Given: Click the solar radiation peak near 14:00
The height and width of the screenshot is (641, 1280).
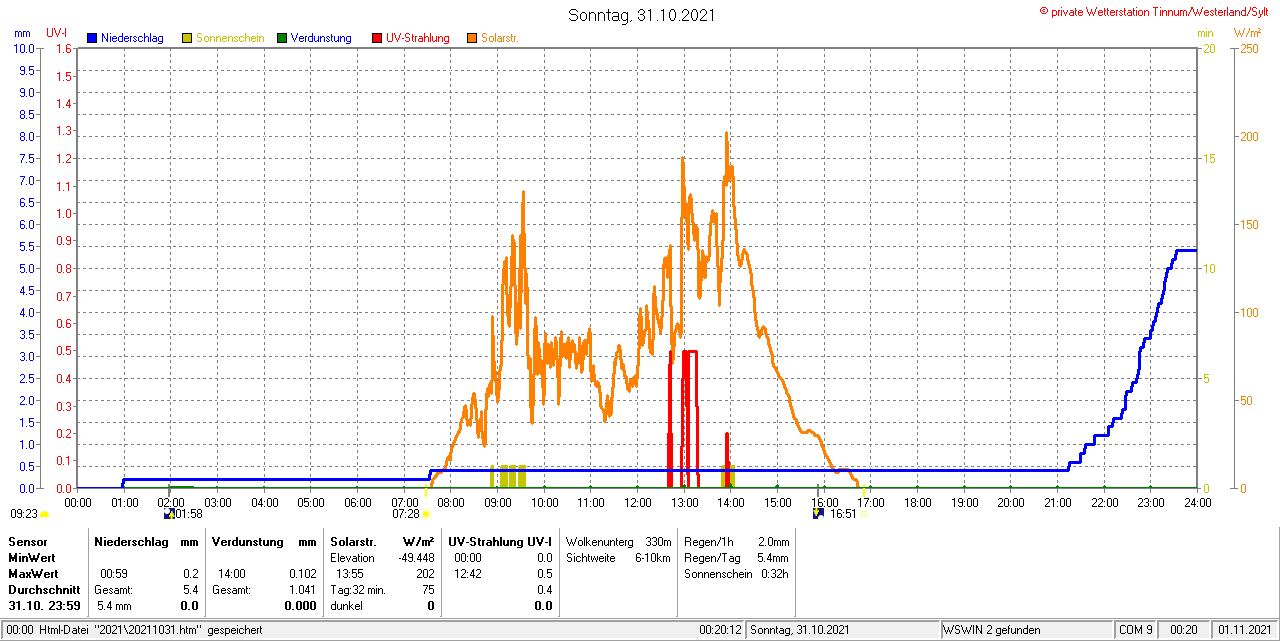Looking at the screenshot, I should click(x=726, y=134).
